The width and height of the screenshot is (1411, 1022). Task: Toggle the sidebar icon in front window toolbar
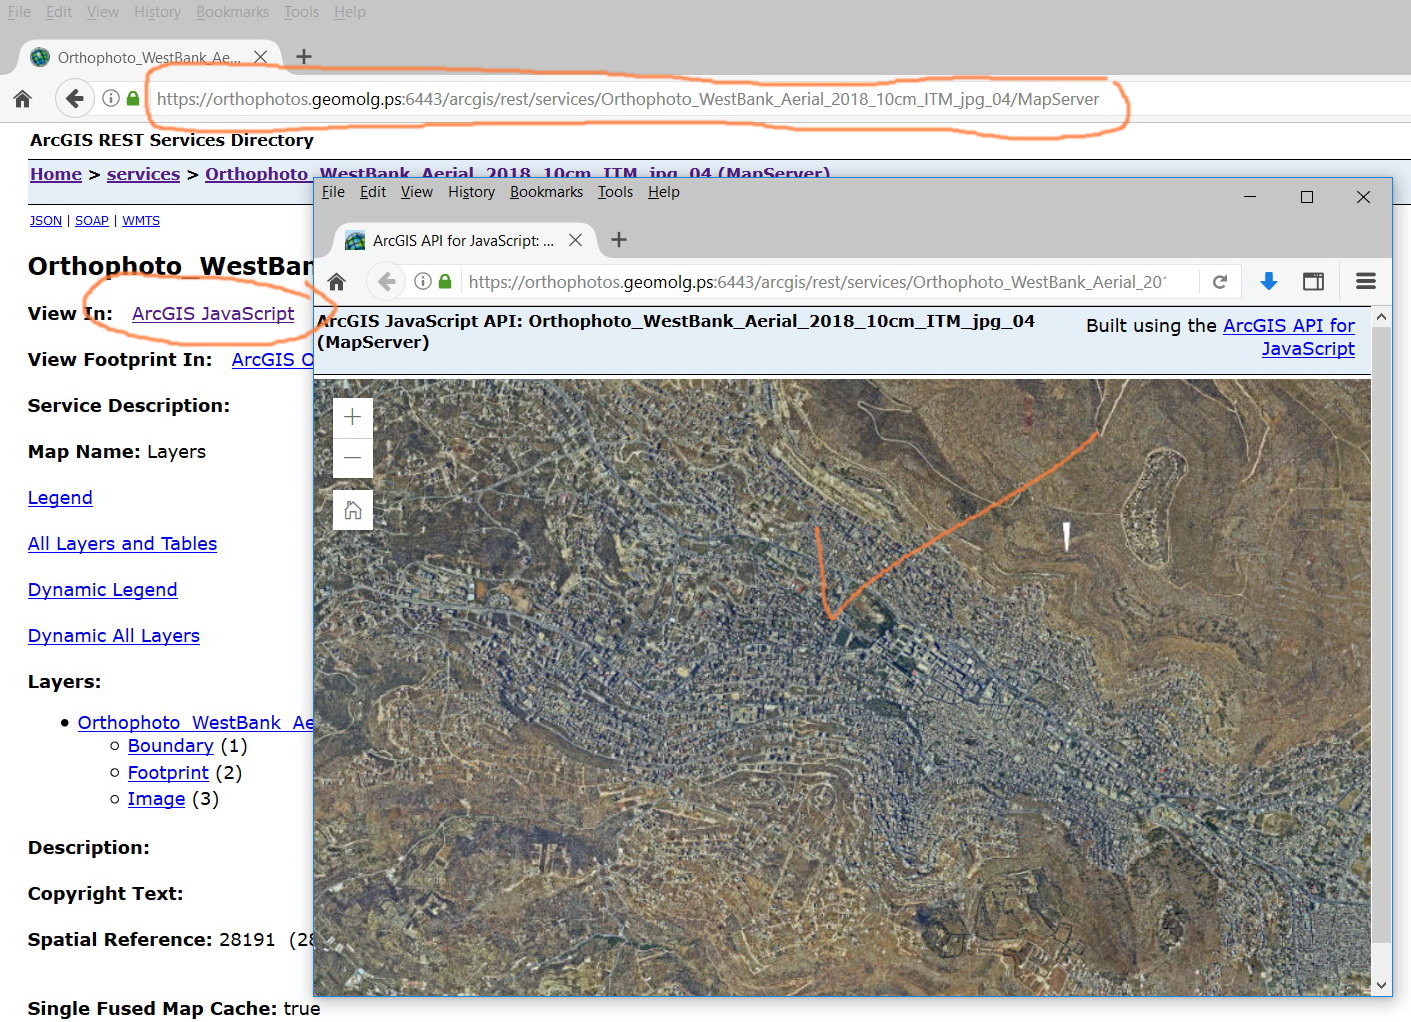1313,282
